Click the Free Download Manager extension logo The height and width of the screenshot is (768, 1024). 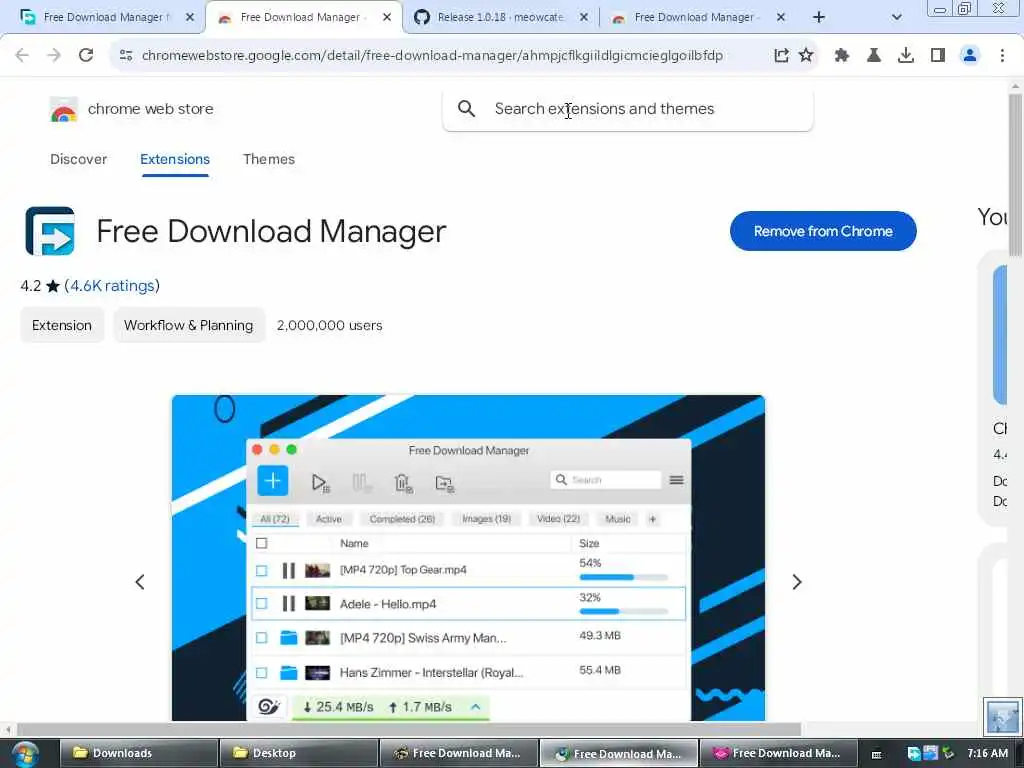(50, 231)
